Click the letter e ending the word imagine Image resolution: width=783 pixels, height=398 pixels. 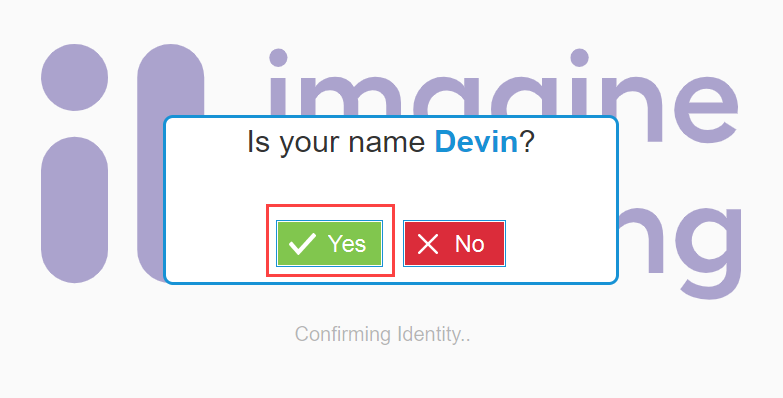coord(706,109)
